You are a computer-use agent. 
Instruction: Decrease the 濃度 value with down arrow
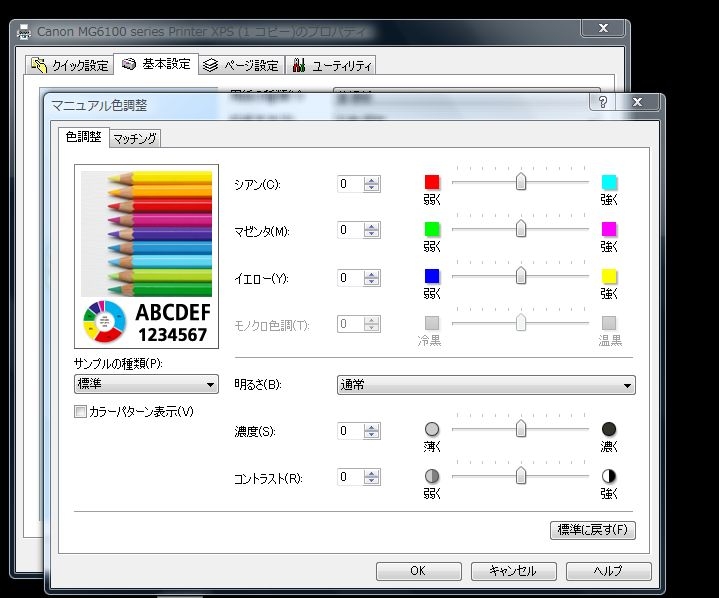[x=371, y=434]
